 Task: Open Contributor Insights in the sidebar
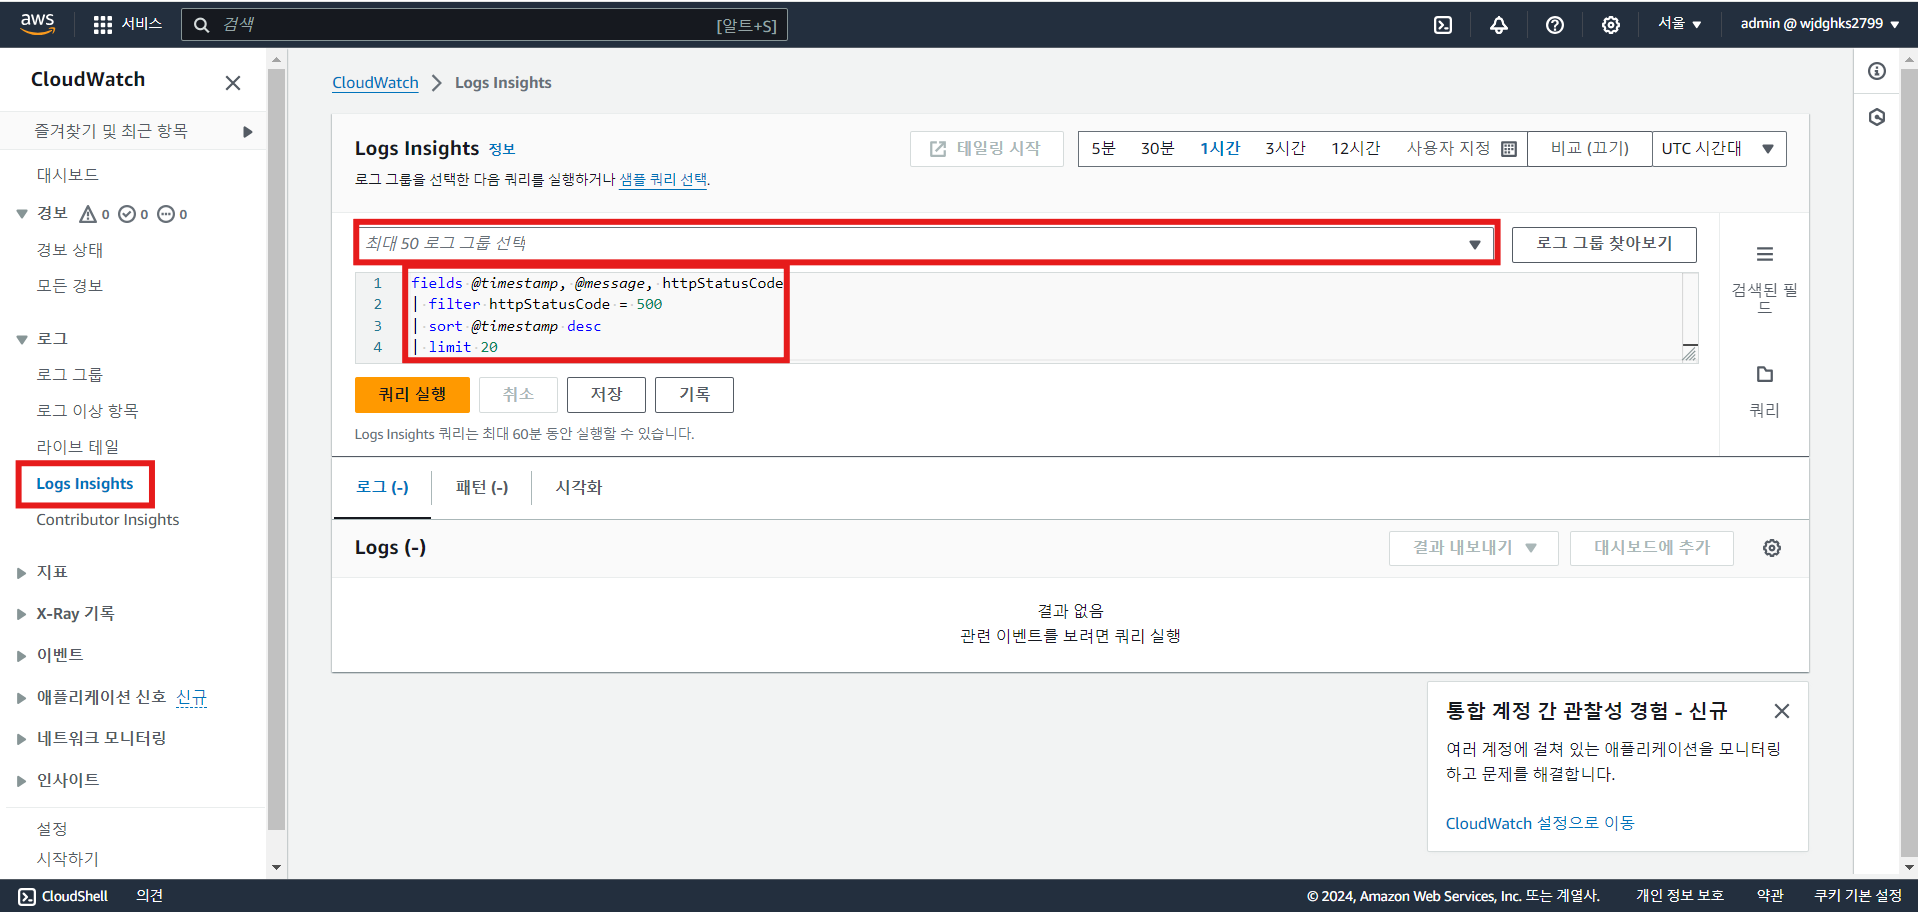point(108,520)
